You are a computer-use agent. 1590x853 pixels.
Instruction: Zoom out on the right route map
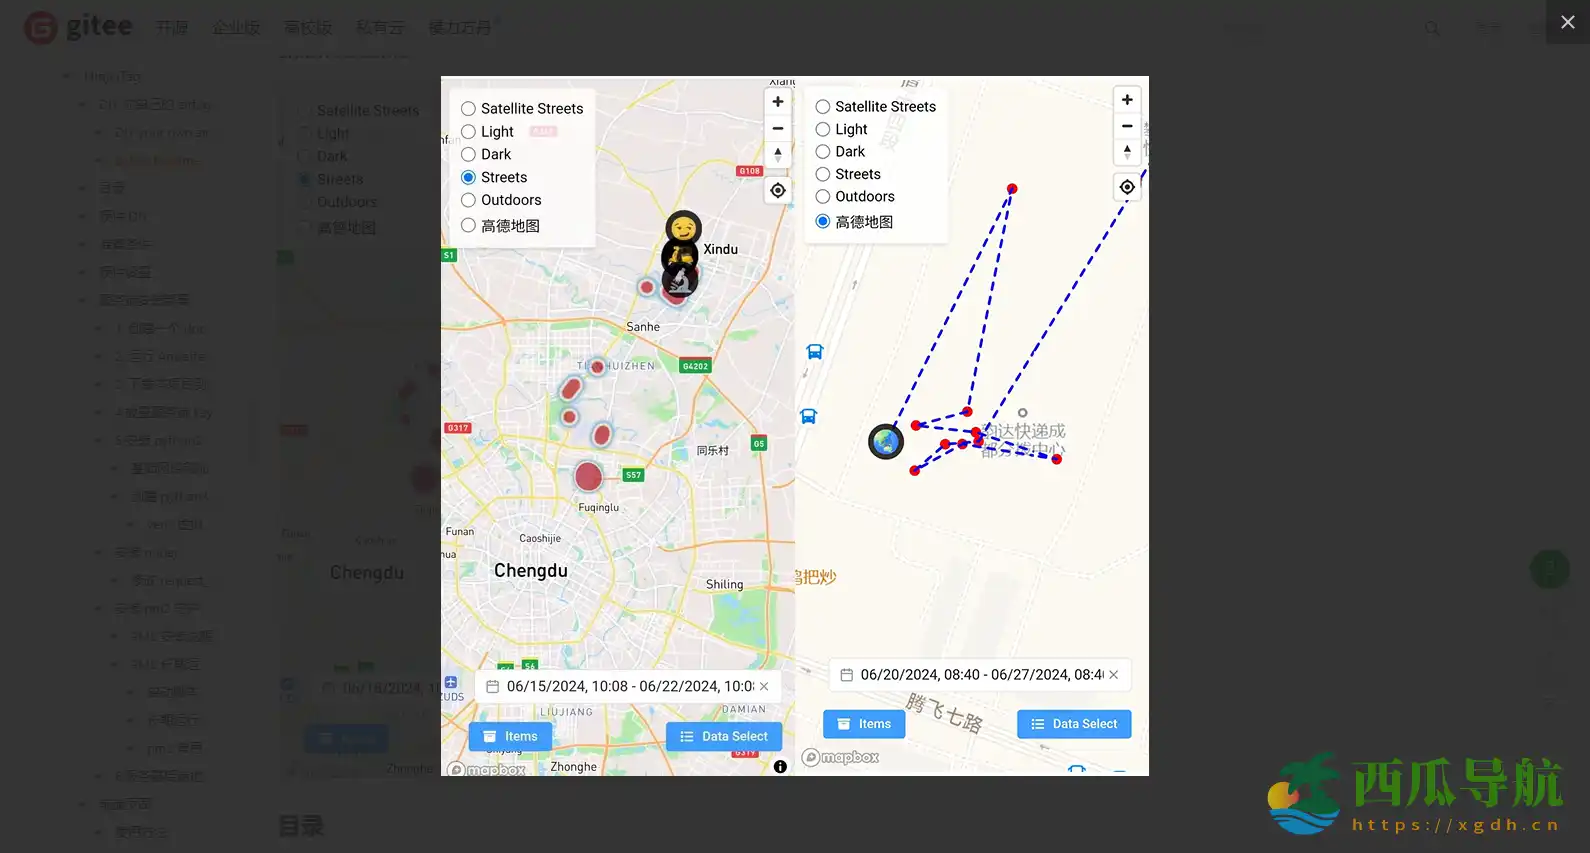click(x=1127, y=126)
